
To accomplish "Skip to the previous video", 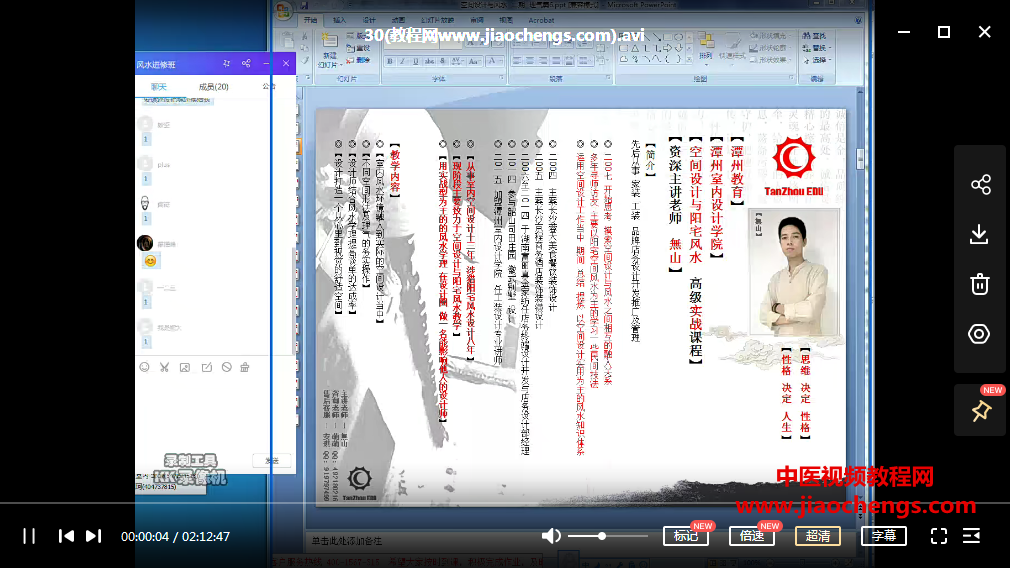I will 66,536.
